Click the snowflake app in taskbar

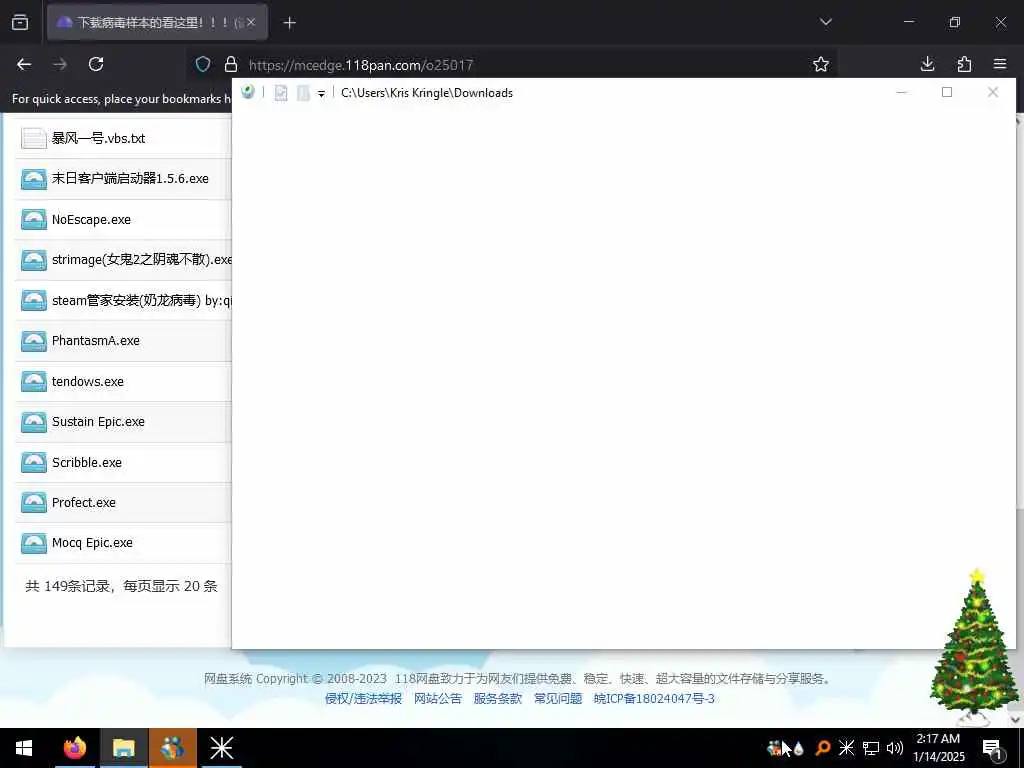coord(221,748)
